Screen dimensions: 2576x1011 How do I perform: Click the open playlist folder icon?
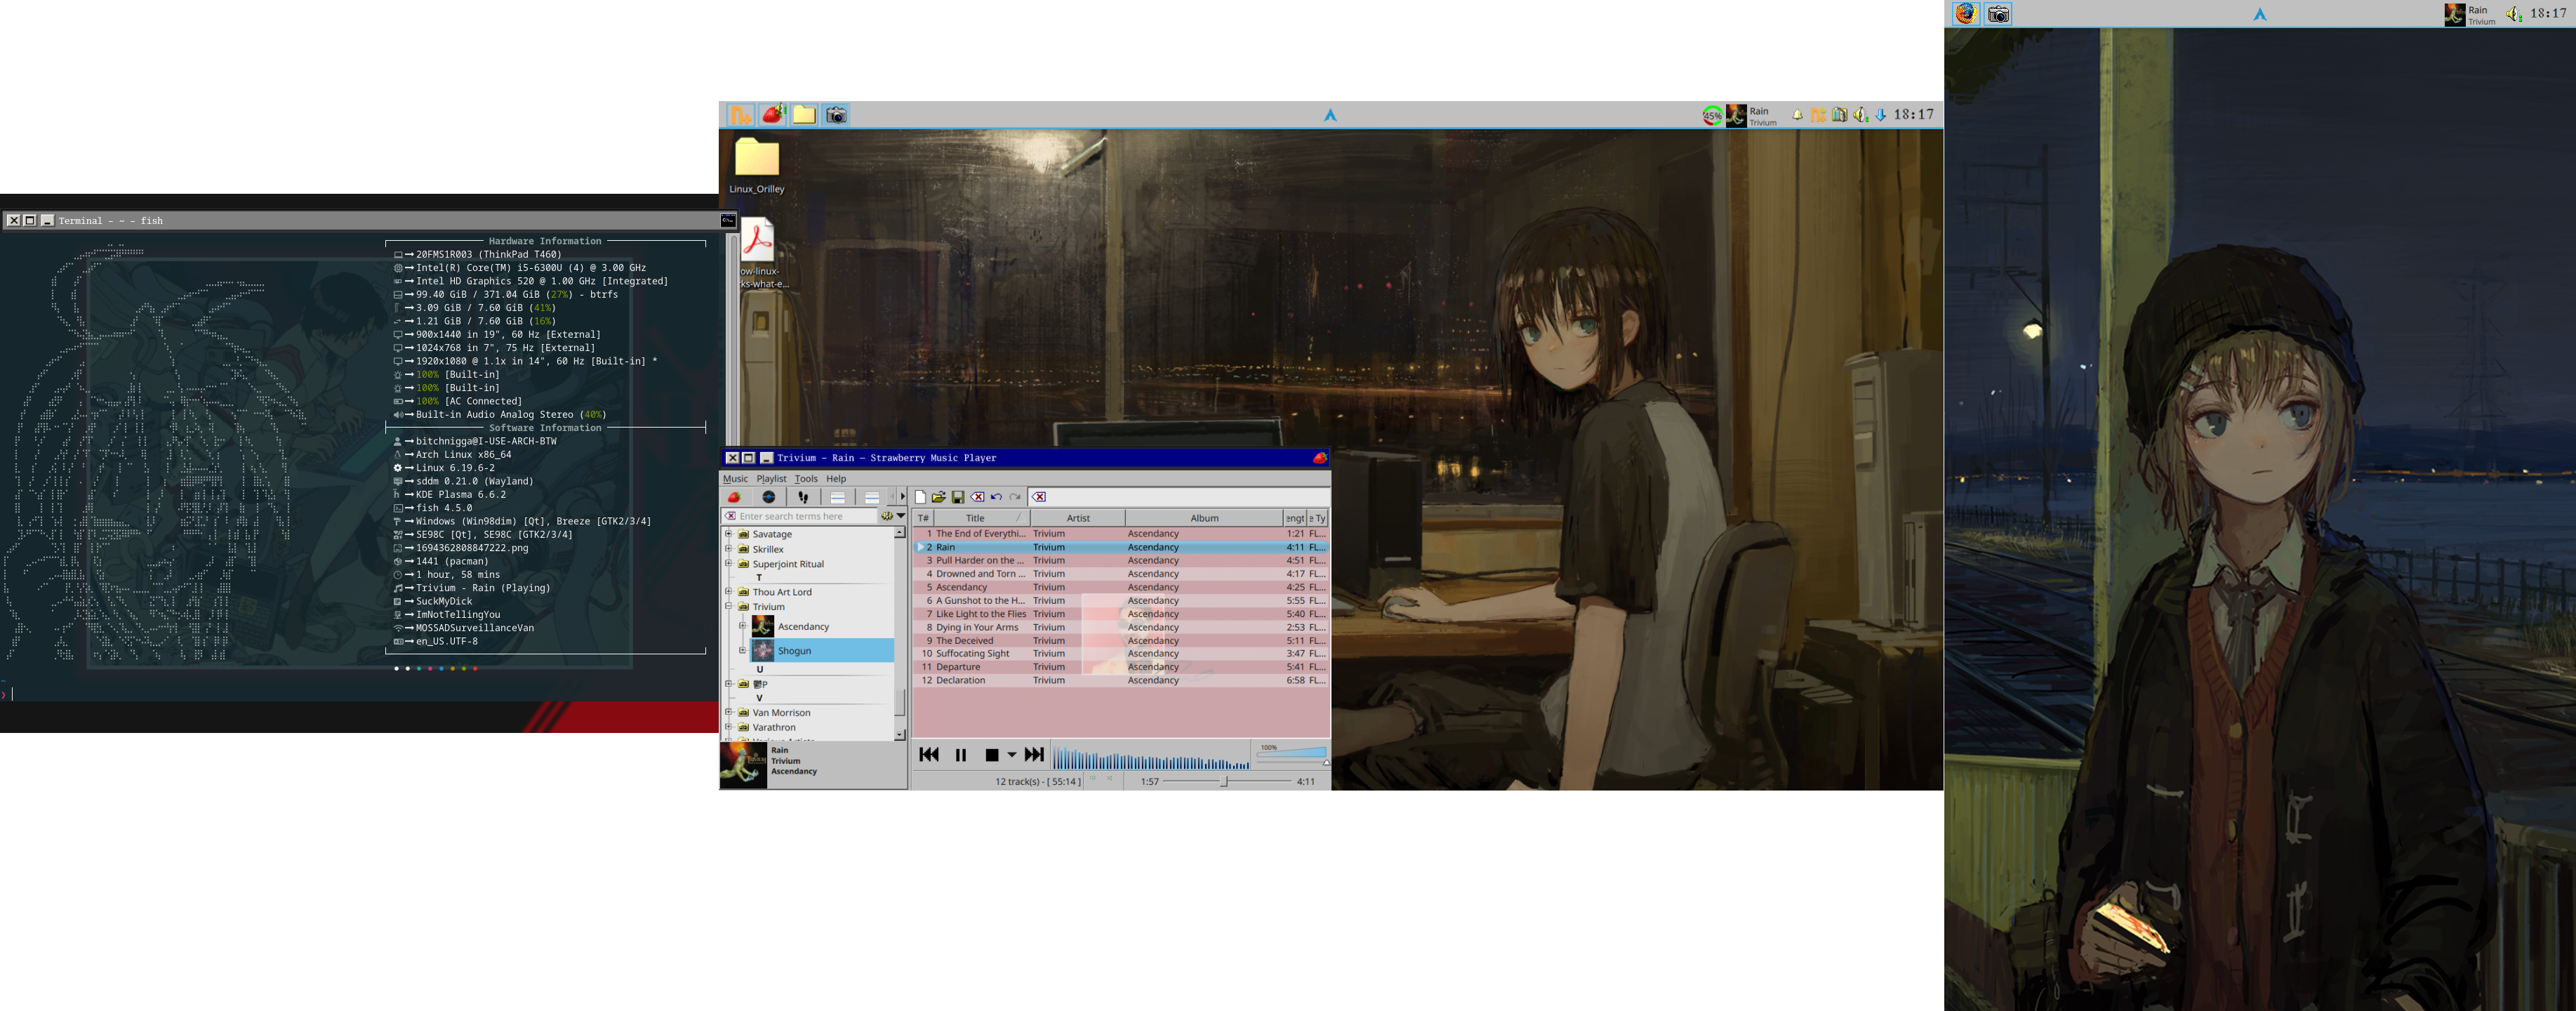pos(938,497)
